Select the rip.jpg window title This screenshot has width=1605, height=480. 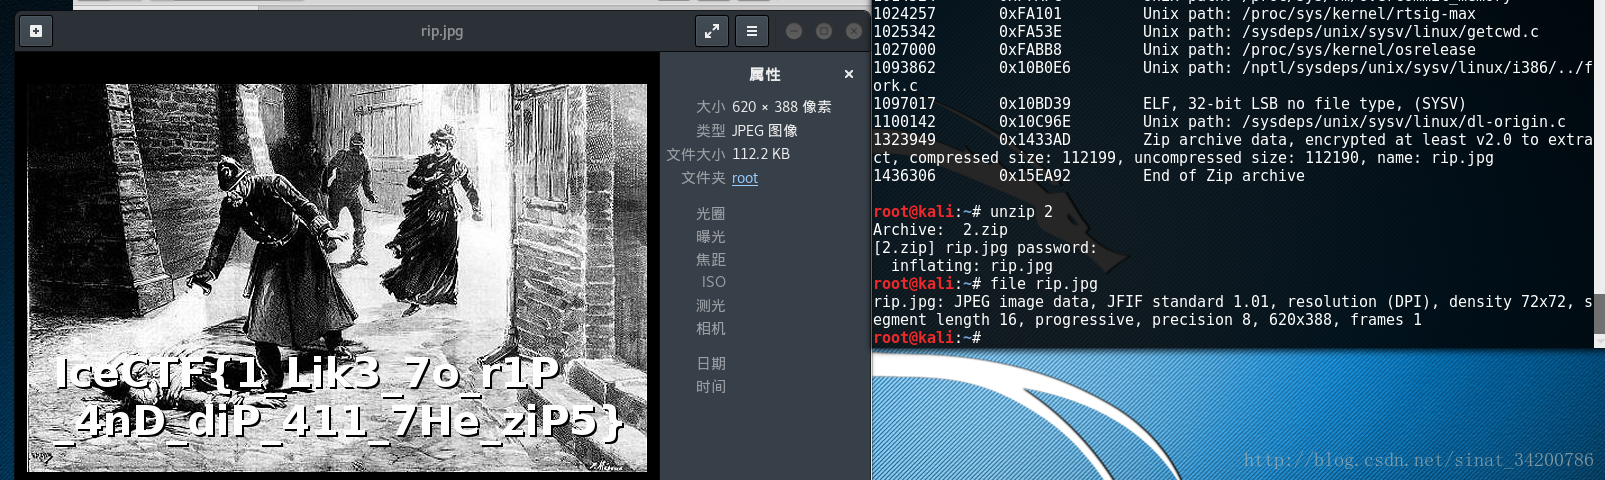click(x=442, y=31)
